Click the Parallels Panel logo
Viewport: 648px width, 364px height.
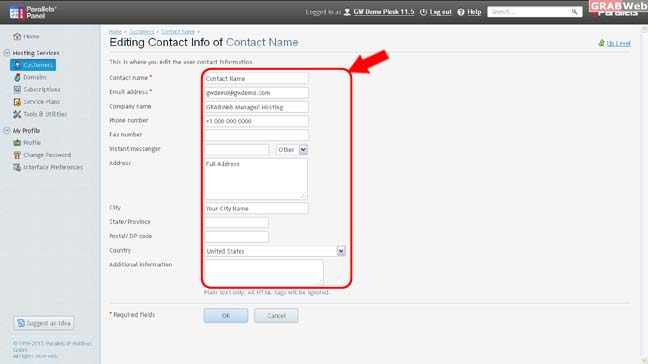[x=33, y=12]
